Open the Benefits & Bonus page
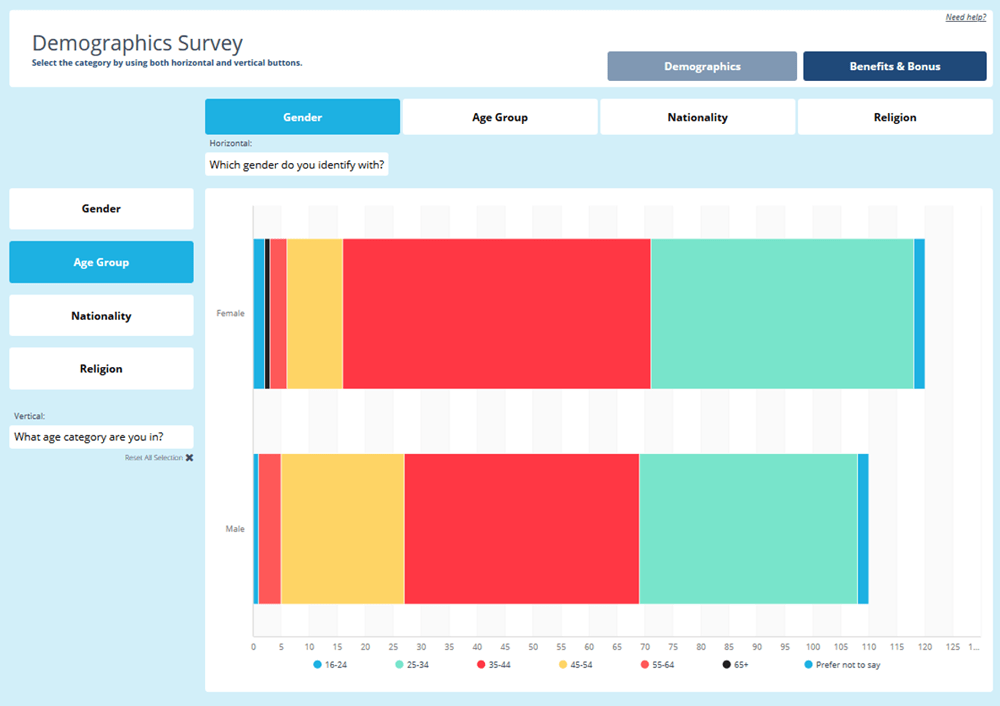Screen dimensions: 1000x706 (x=894, y=66)
